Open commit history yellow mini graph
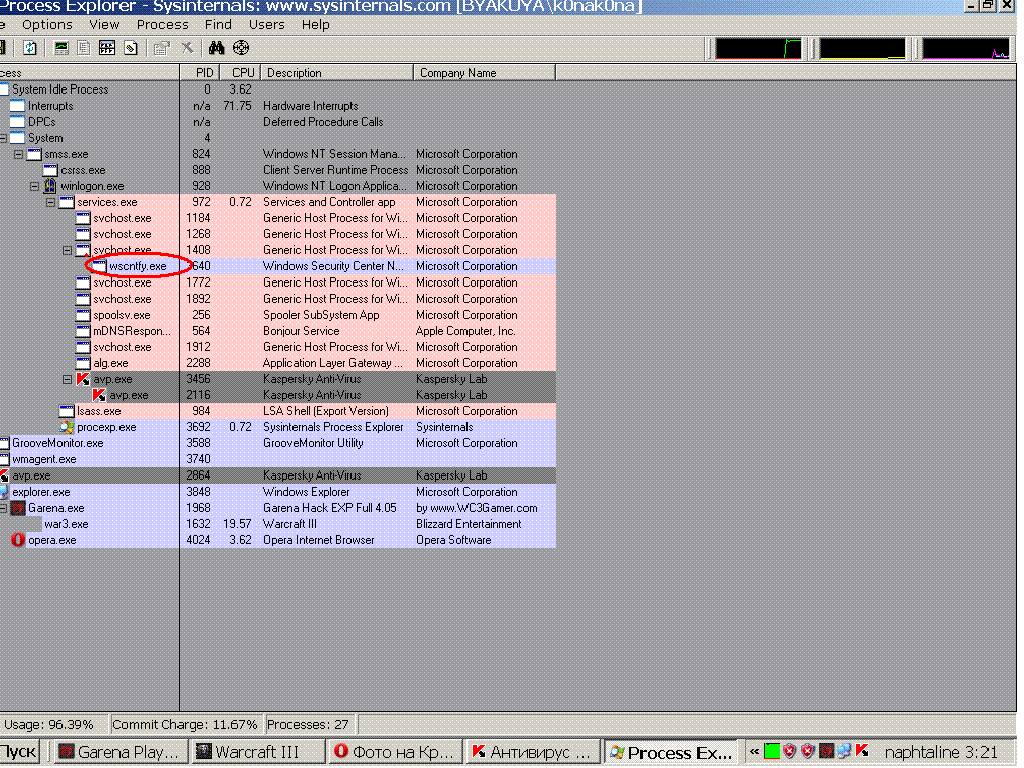 click(862, 49)
